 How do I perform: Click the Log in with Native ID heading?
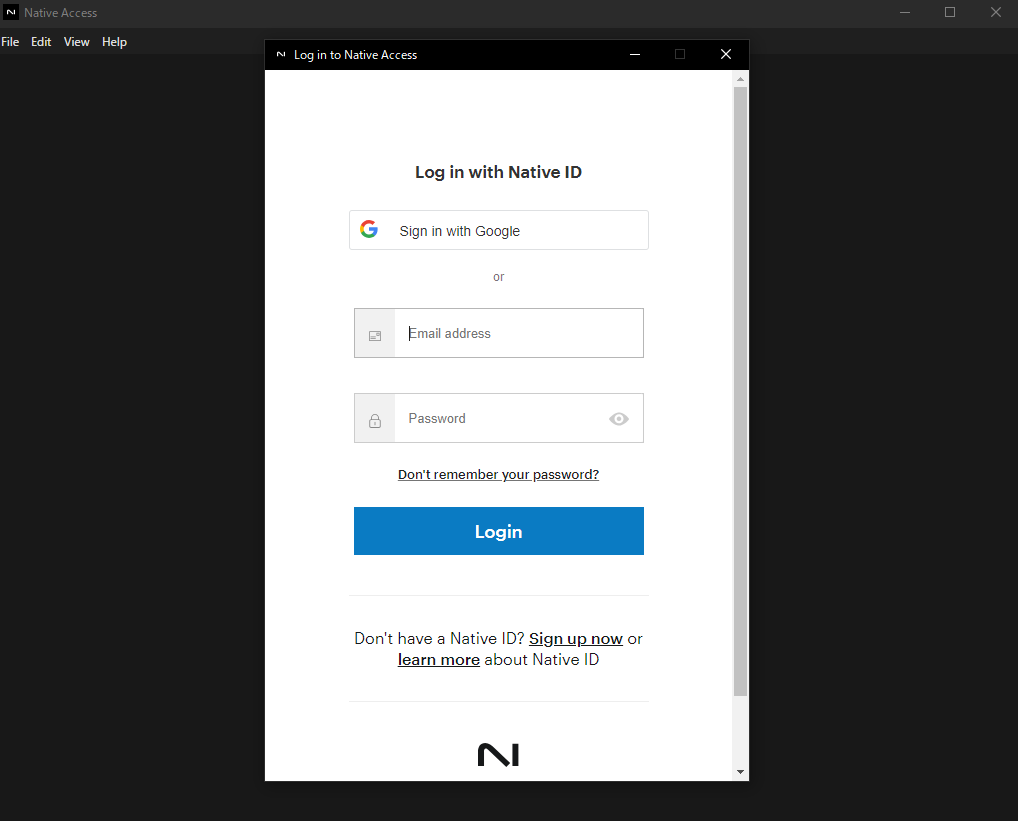pyautogui.click(x=499, y=172)
